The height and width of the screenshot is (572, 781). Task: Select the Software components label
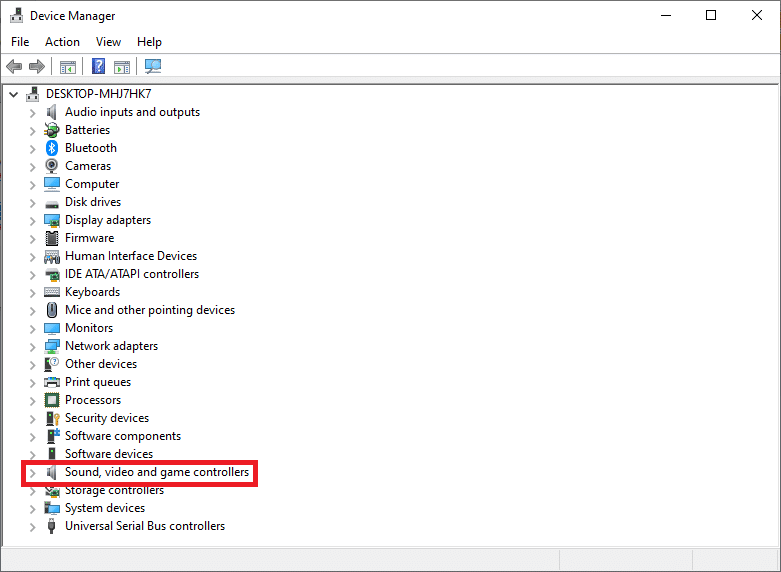click(123, 436)
